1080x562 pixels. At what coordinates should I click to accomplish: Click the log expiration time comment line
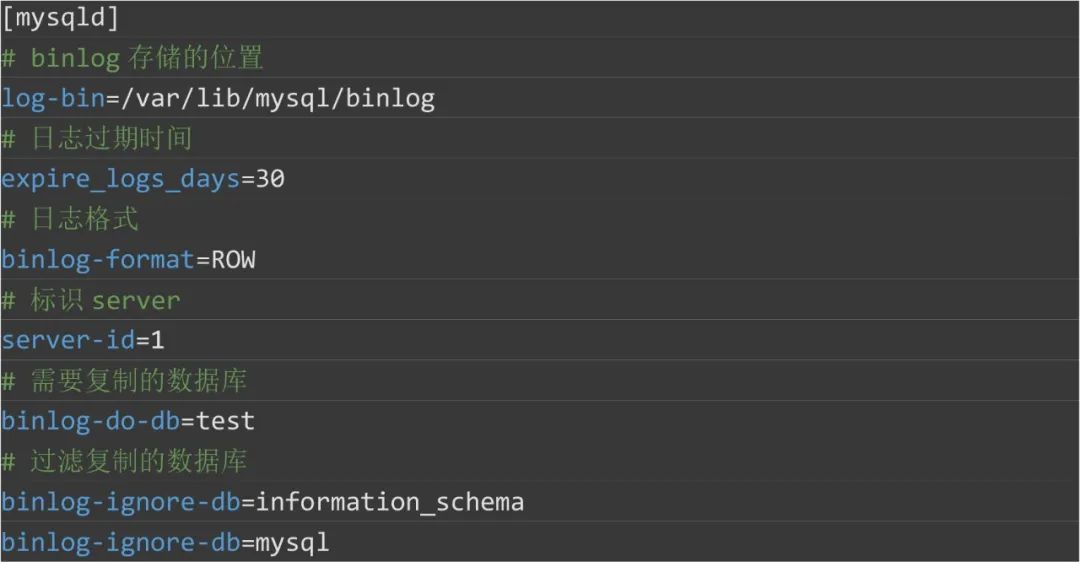pos(96,138)
